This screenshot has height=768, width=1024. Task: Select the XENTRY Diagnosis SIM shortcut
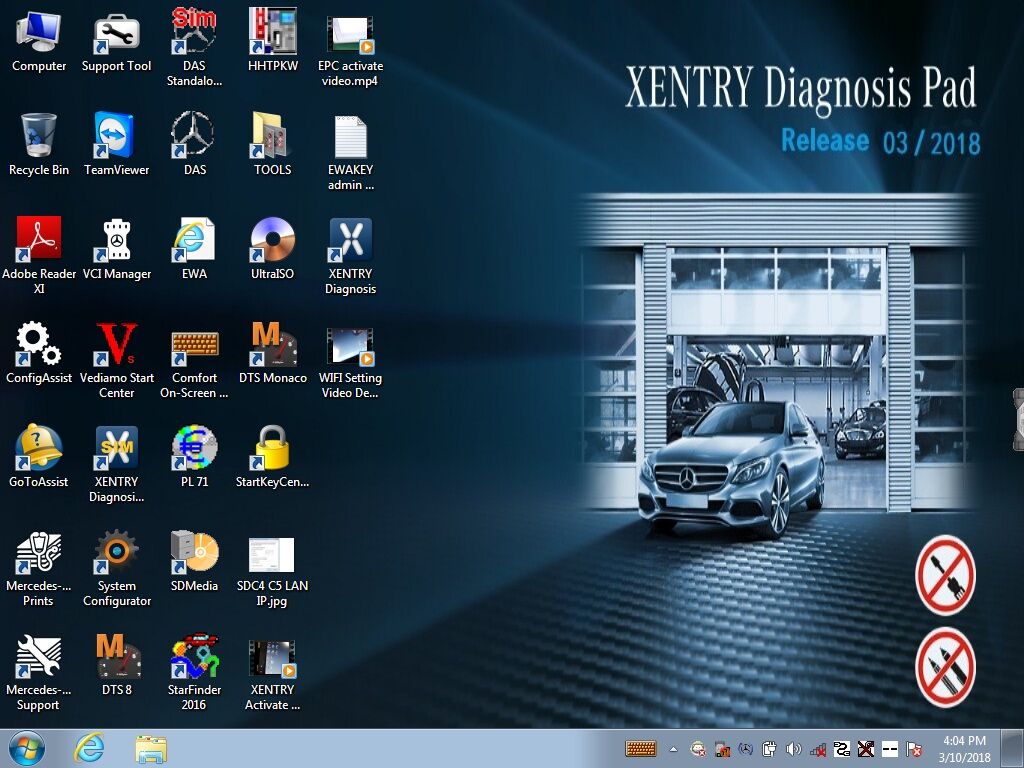pyautogui.click(x=116, y=463)
